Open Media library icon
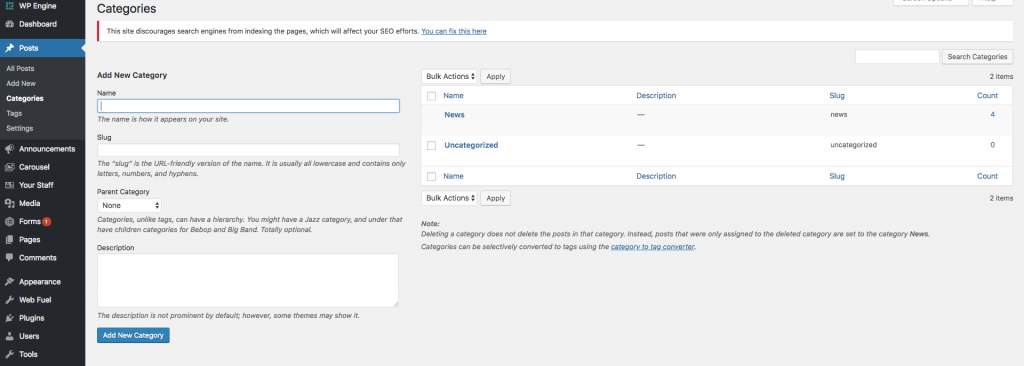 (10, 203)
